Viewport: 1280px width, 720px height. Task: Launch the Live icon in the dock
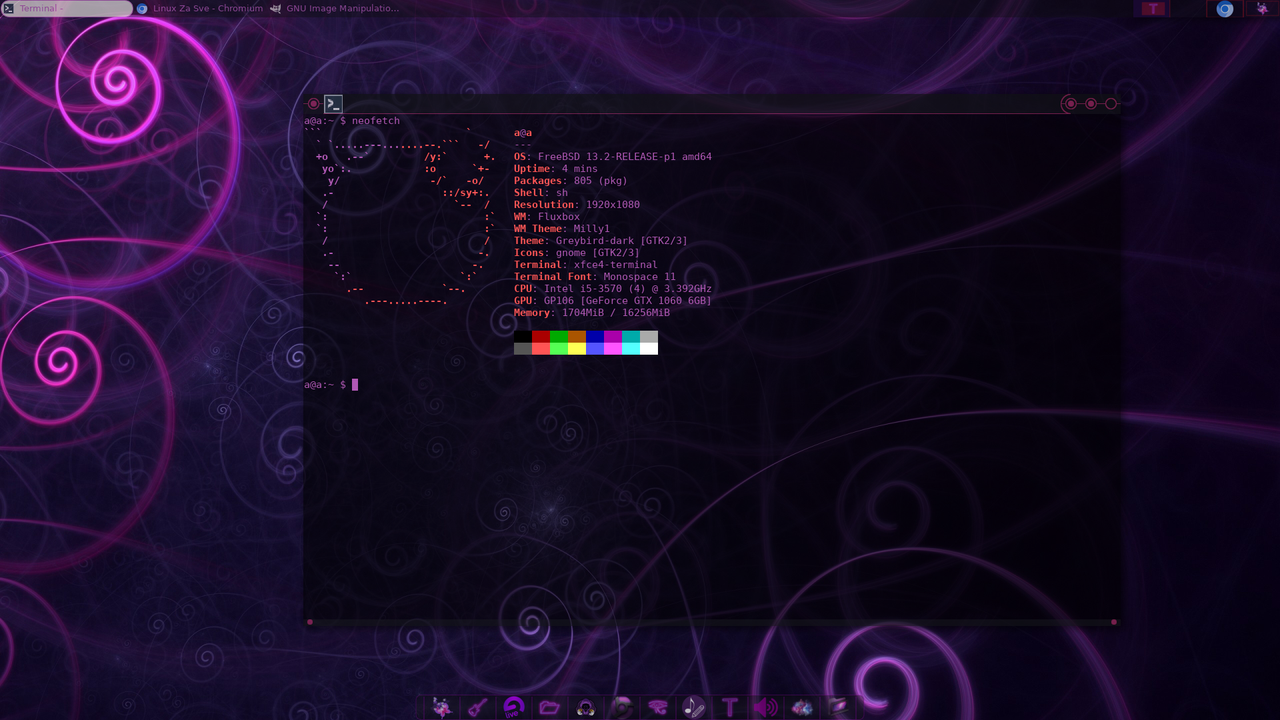point(513,707)
